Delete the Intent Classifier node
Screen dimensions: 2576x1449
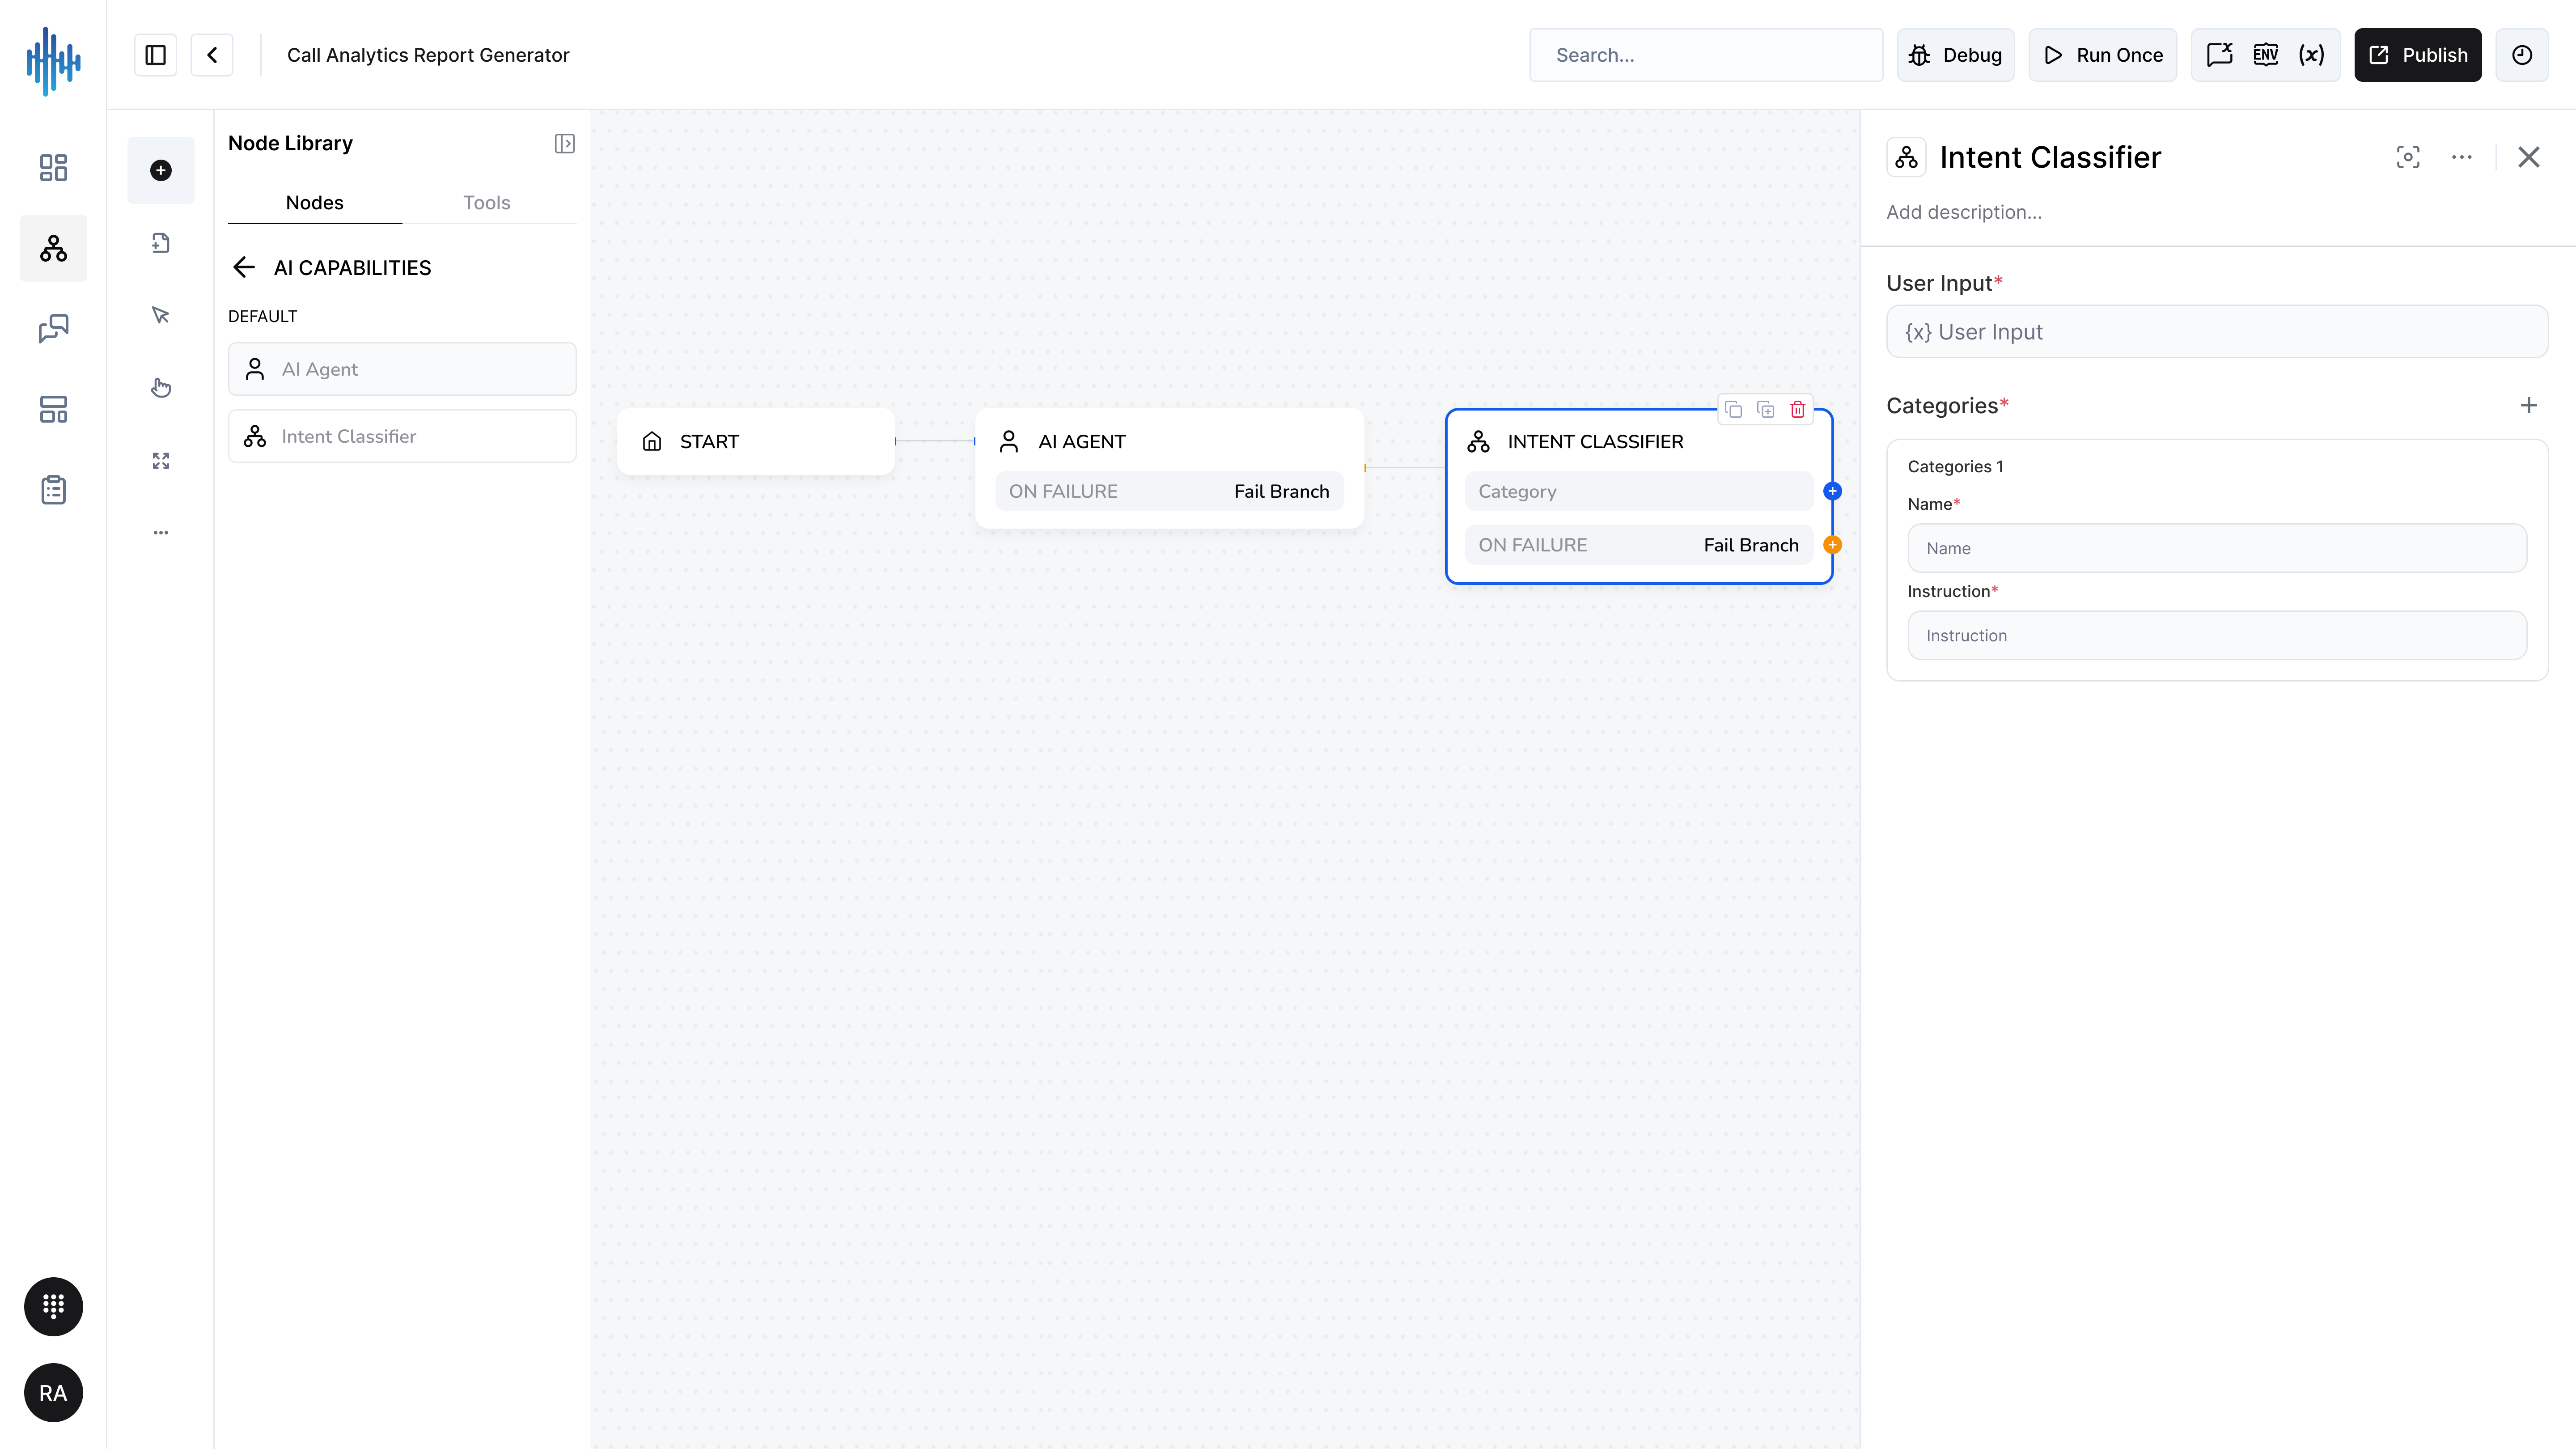(1798, 410)
